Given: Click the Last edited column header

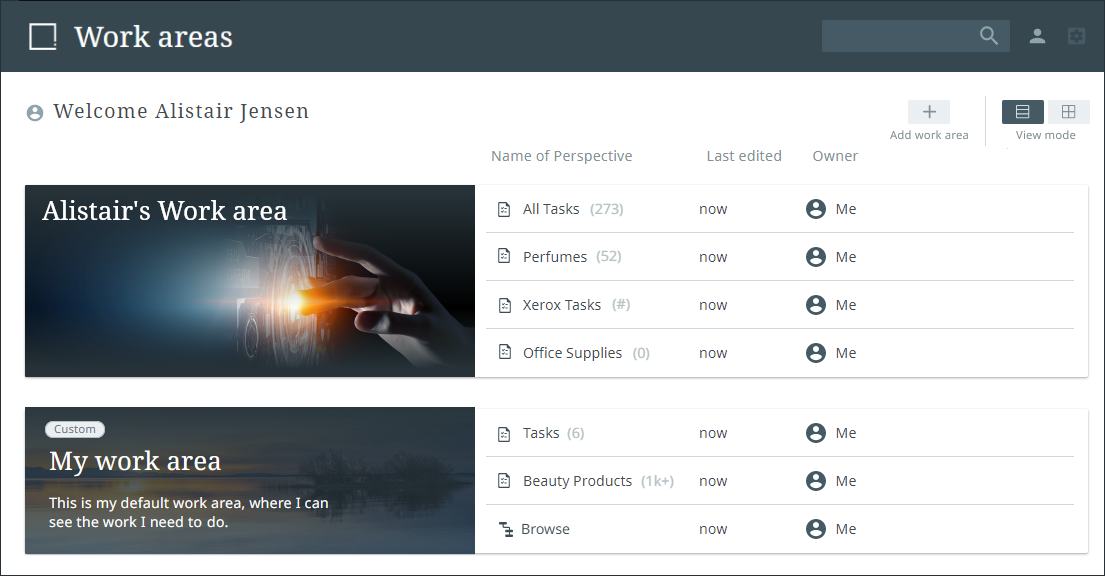Looking at the screenshot, I should coord(744,156).
